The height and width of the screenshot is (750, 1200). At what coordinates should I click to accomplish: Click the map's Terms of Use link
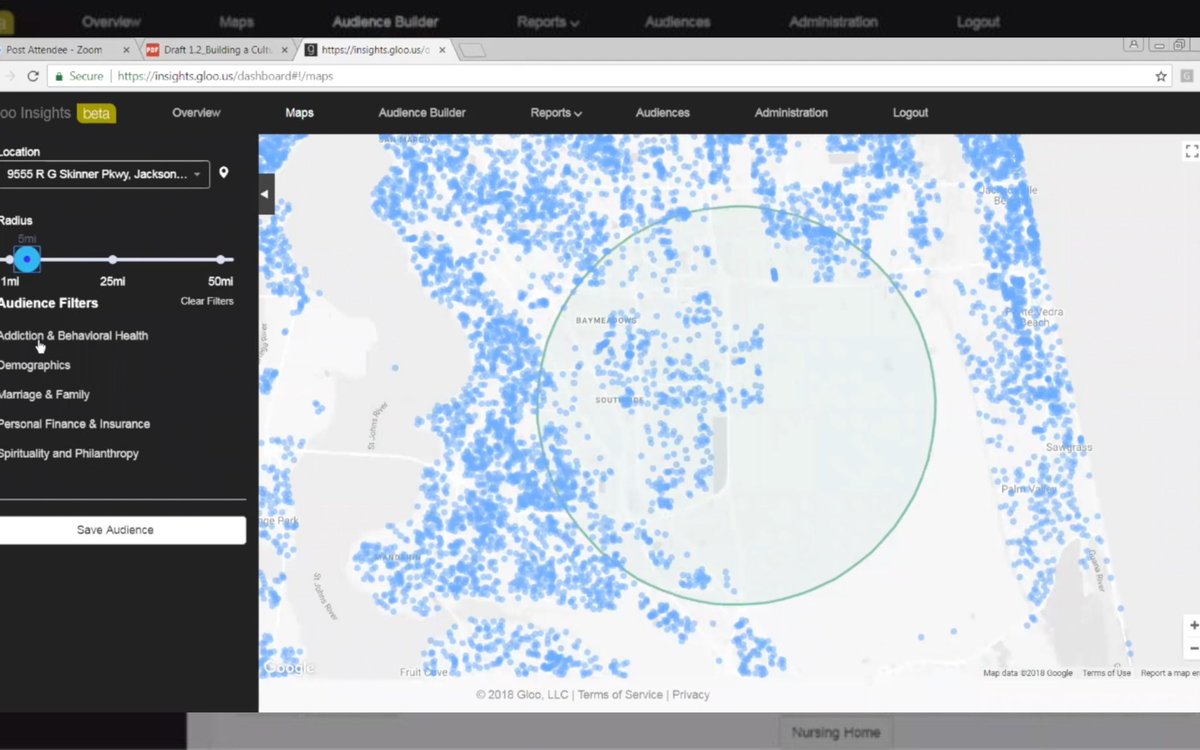(1107, 673)
